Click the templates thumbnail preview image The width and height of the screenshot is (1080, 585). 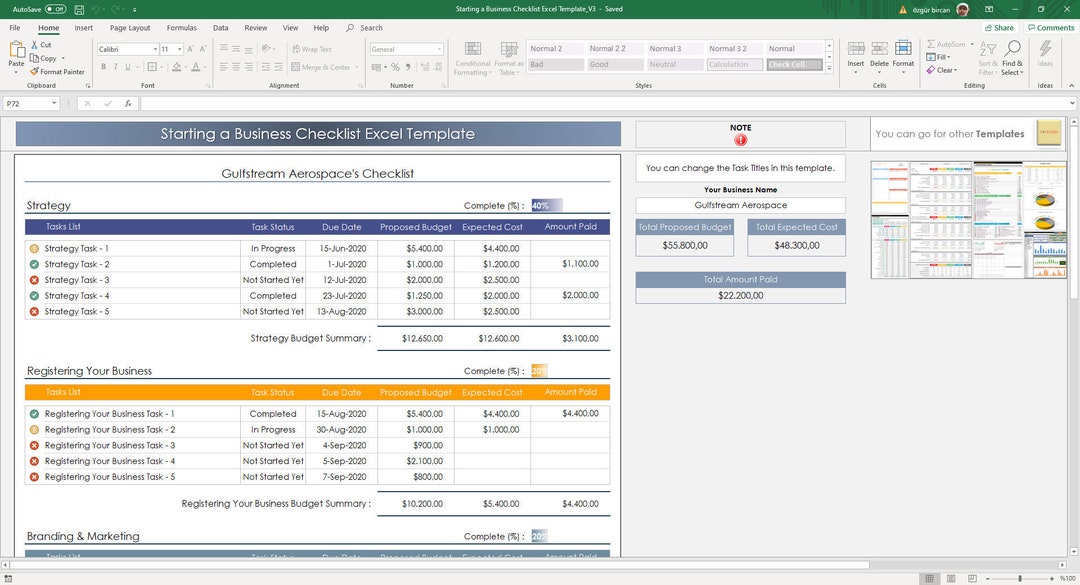[968, 220]
